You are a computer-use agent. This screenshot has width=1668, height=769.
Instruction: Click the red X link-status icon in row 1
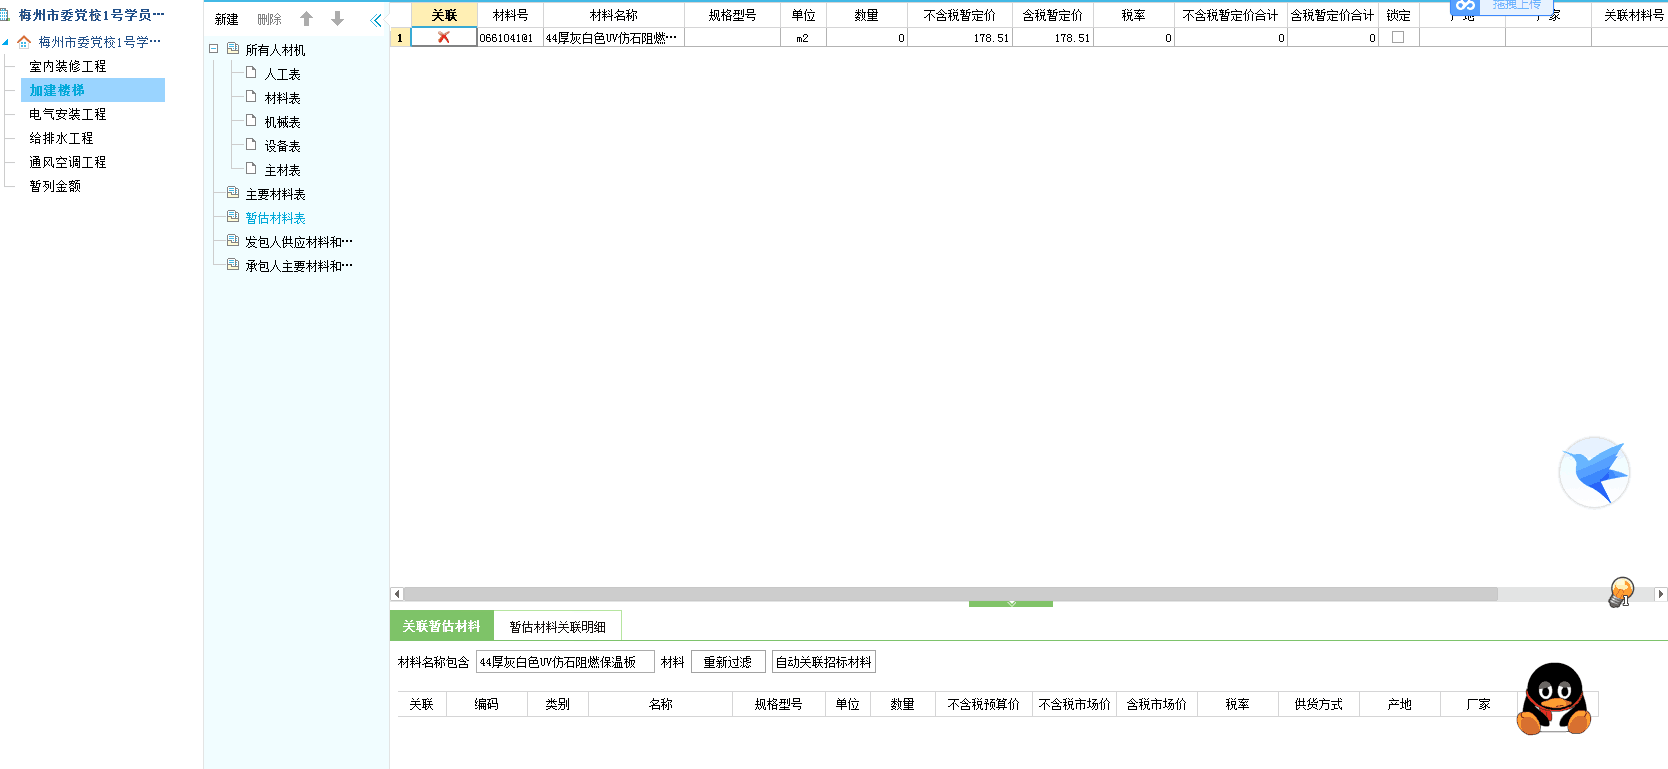tap(444, 37)
